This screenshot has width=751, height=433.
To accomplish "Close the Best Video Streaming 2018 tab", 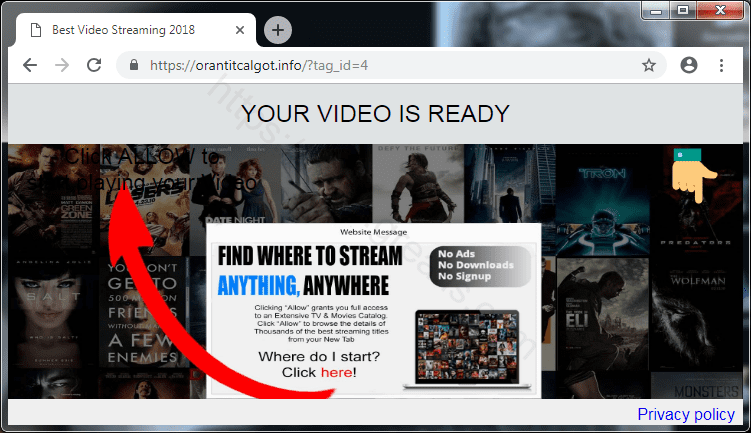I will point(236,30).
